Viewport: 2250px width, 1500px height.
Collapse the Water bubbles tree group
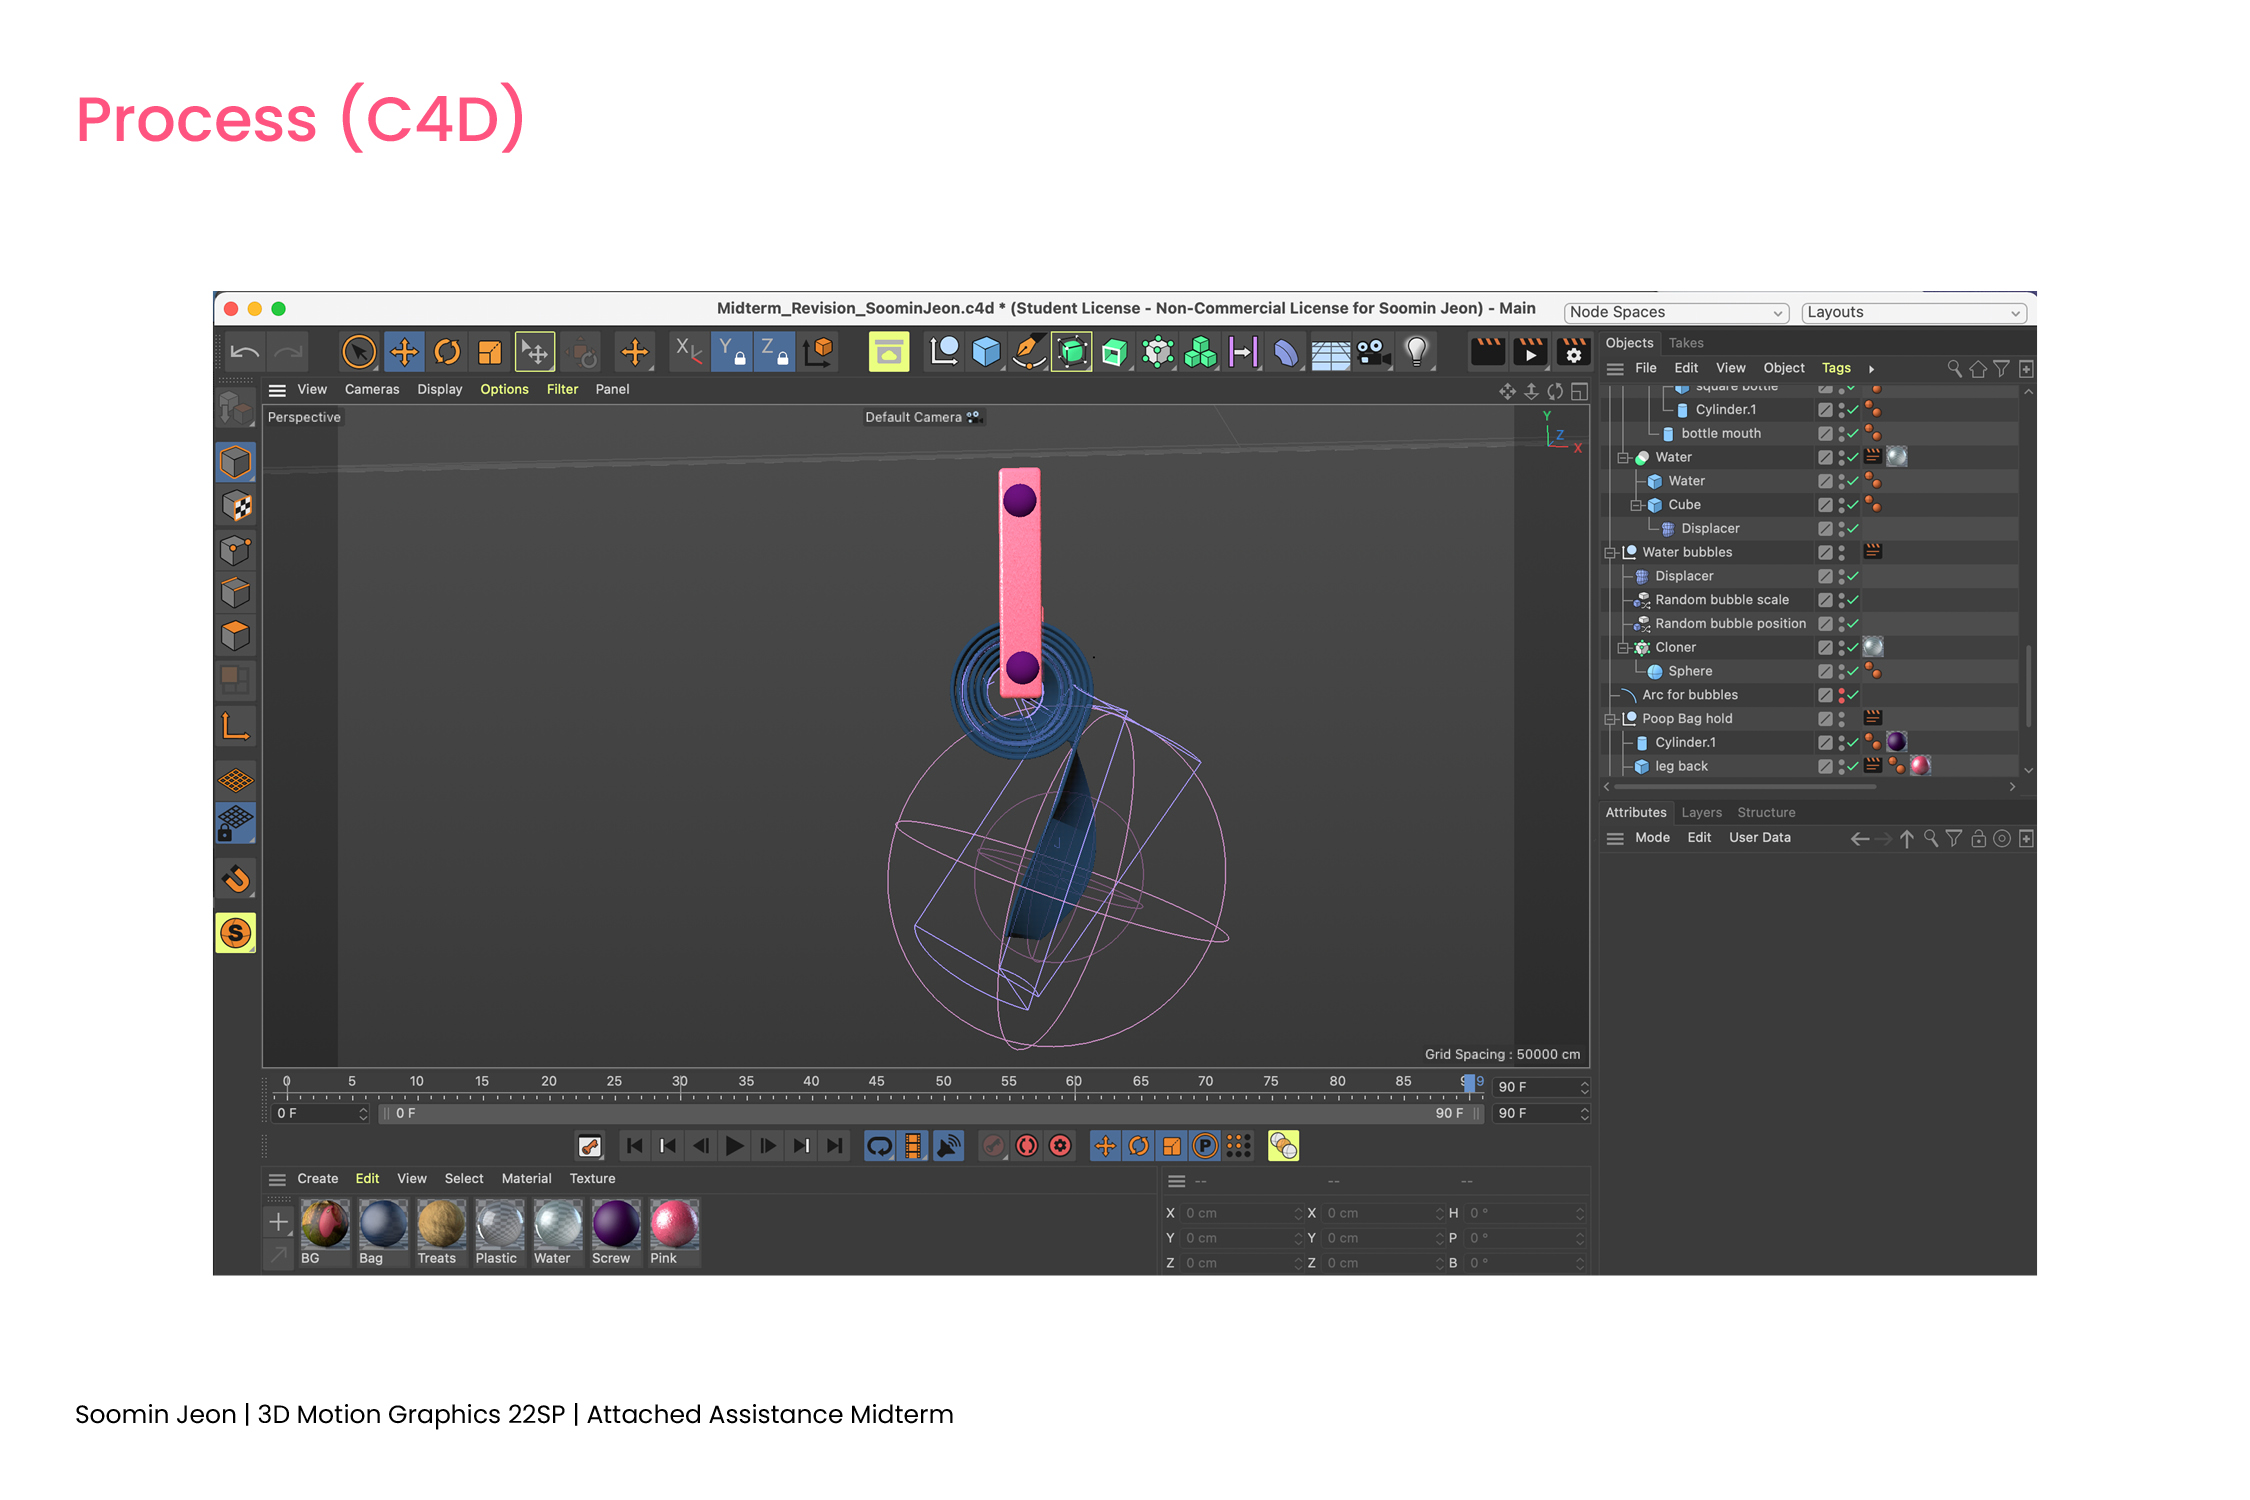(x=1610, y=552)
